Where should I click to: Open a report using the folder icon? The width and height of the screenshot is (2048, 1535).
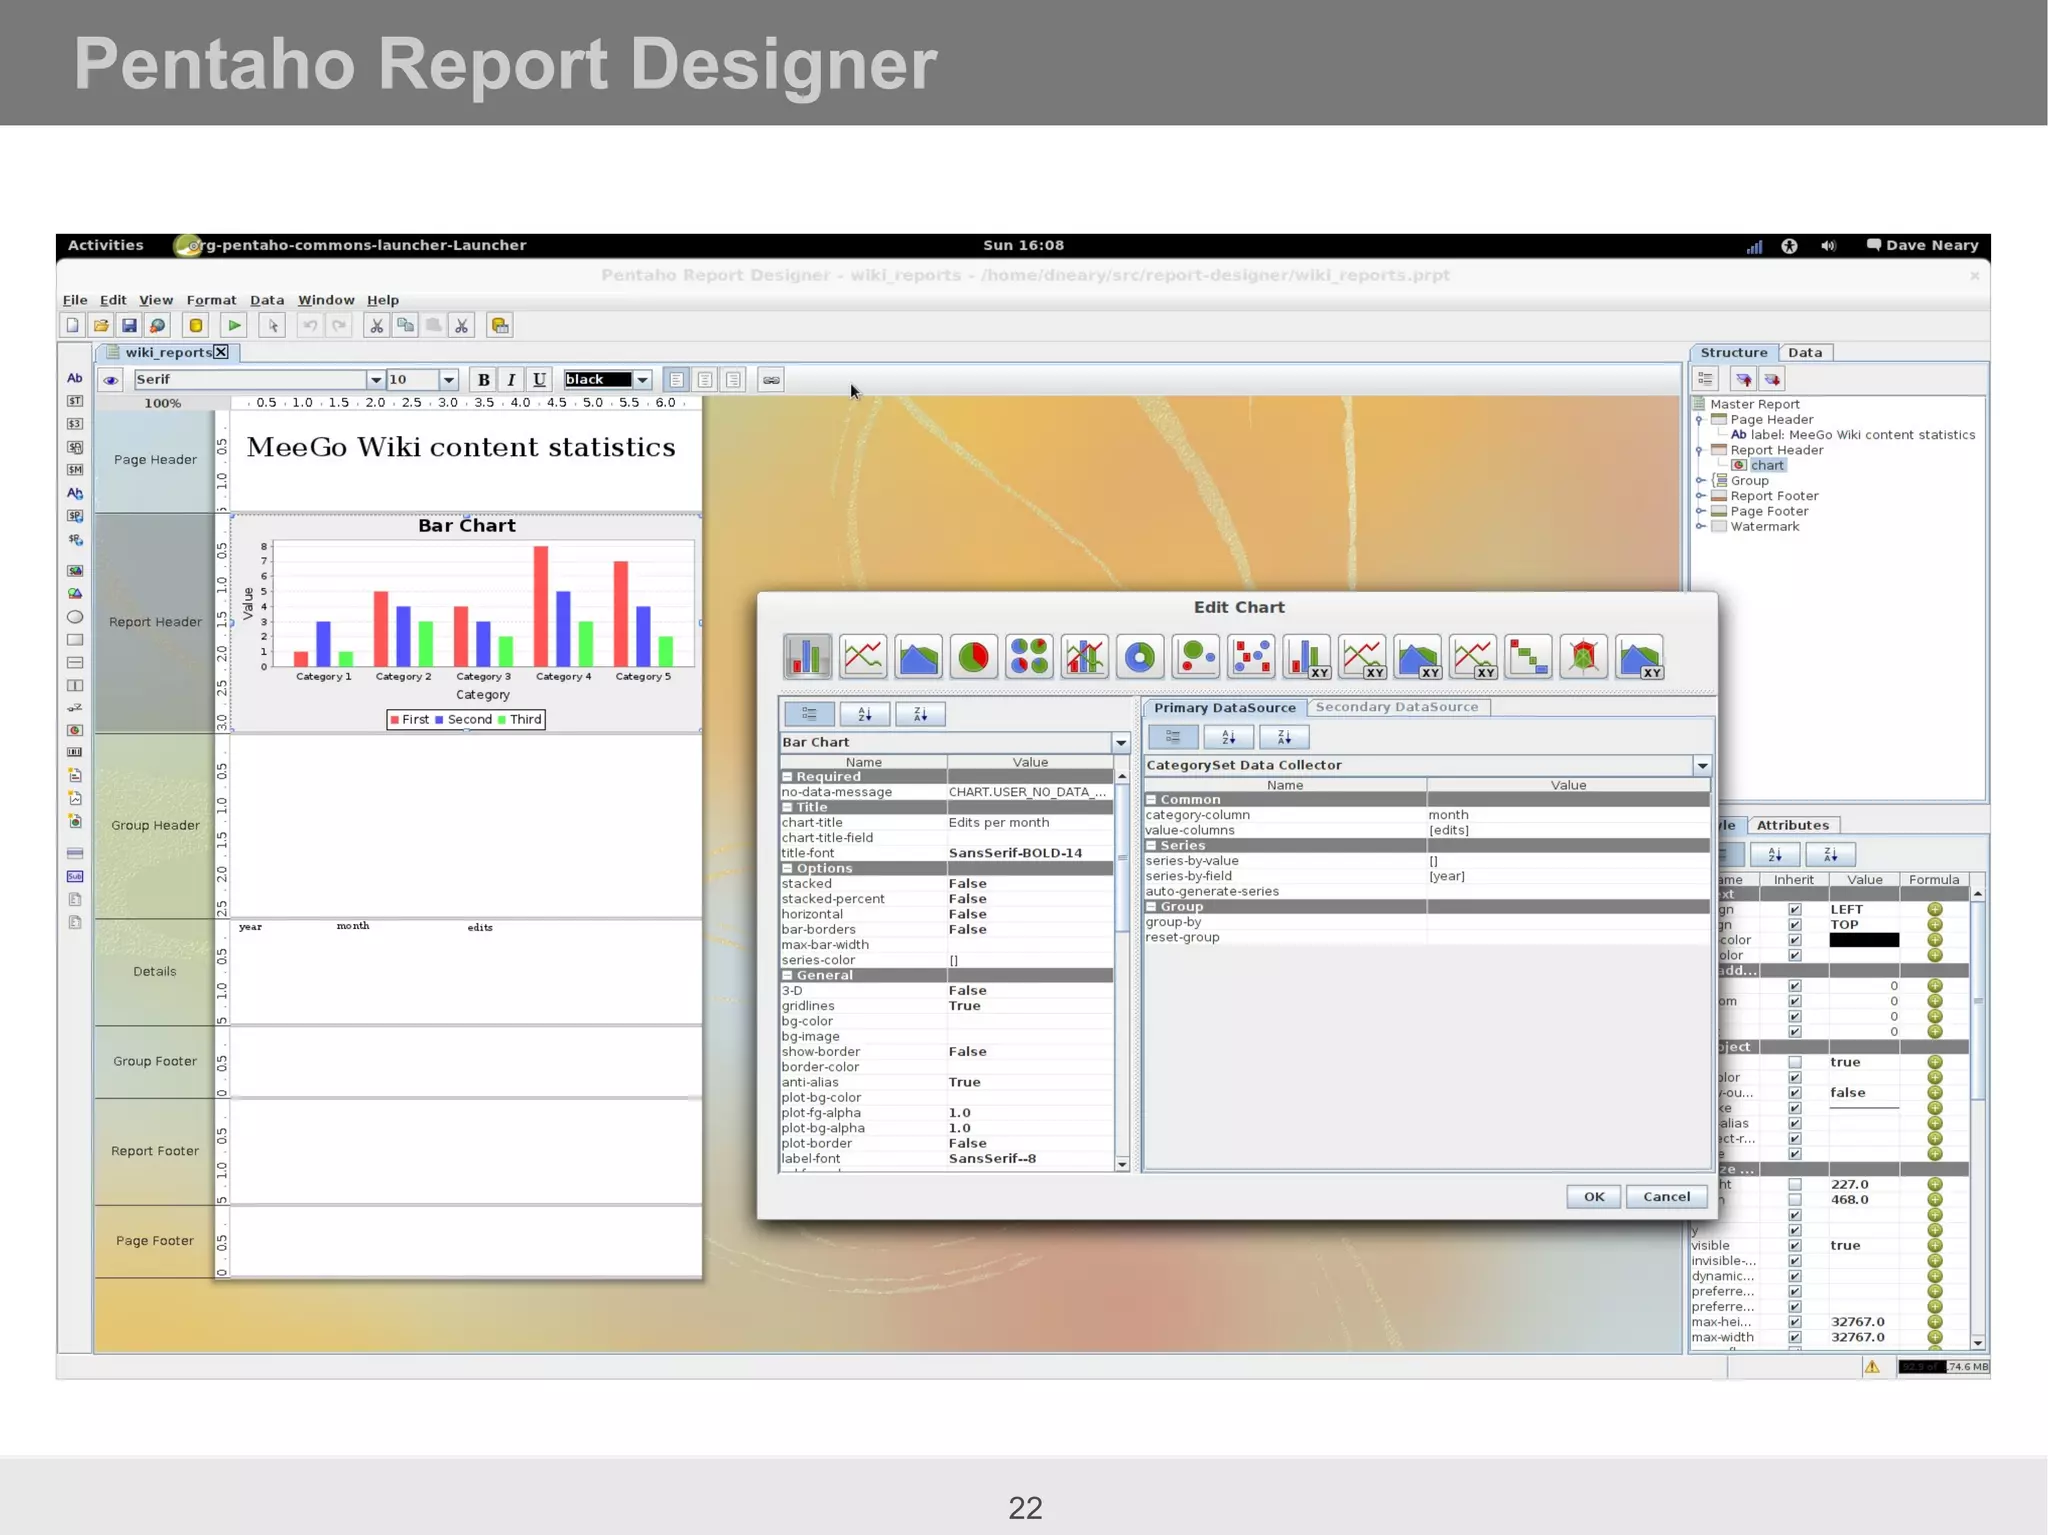point(101,325)
